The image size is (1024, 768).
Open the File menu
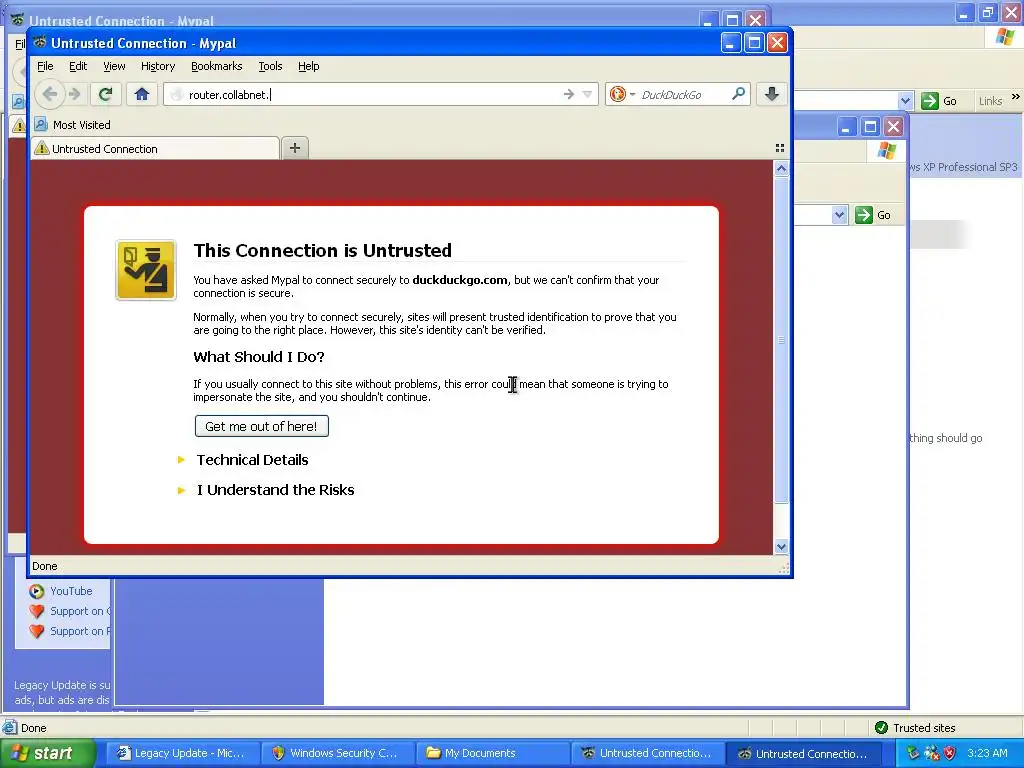tap(45, 66)
